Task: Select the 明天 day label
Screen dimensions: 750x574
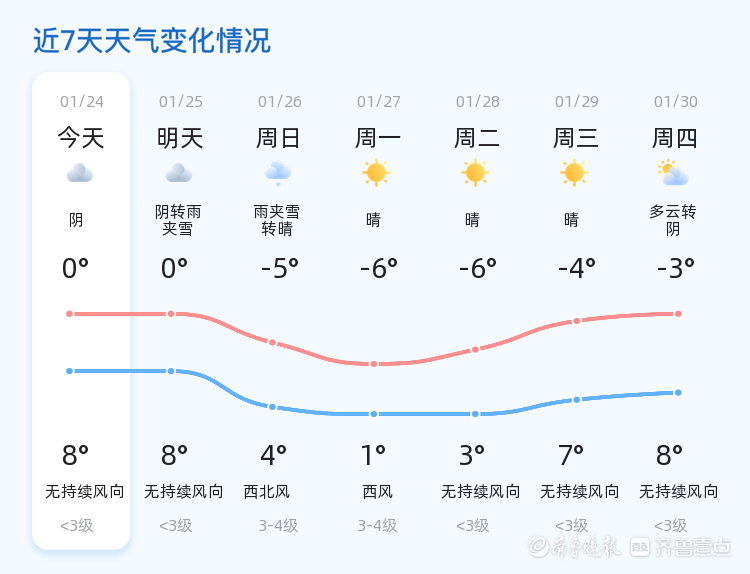Action: coord(180,138)
